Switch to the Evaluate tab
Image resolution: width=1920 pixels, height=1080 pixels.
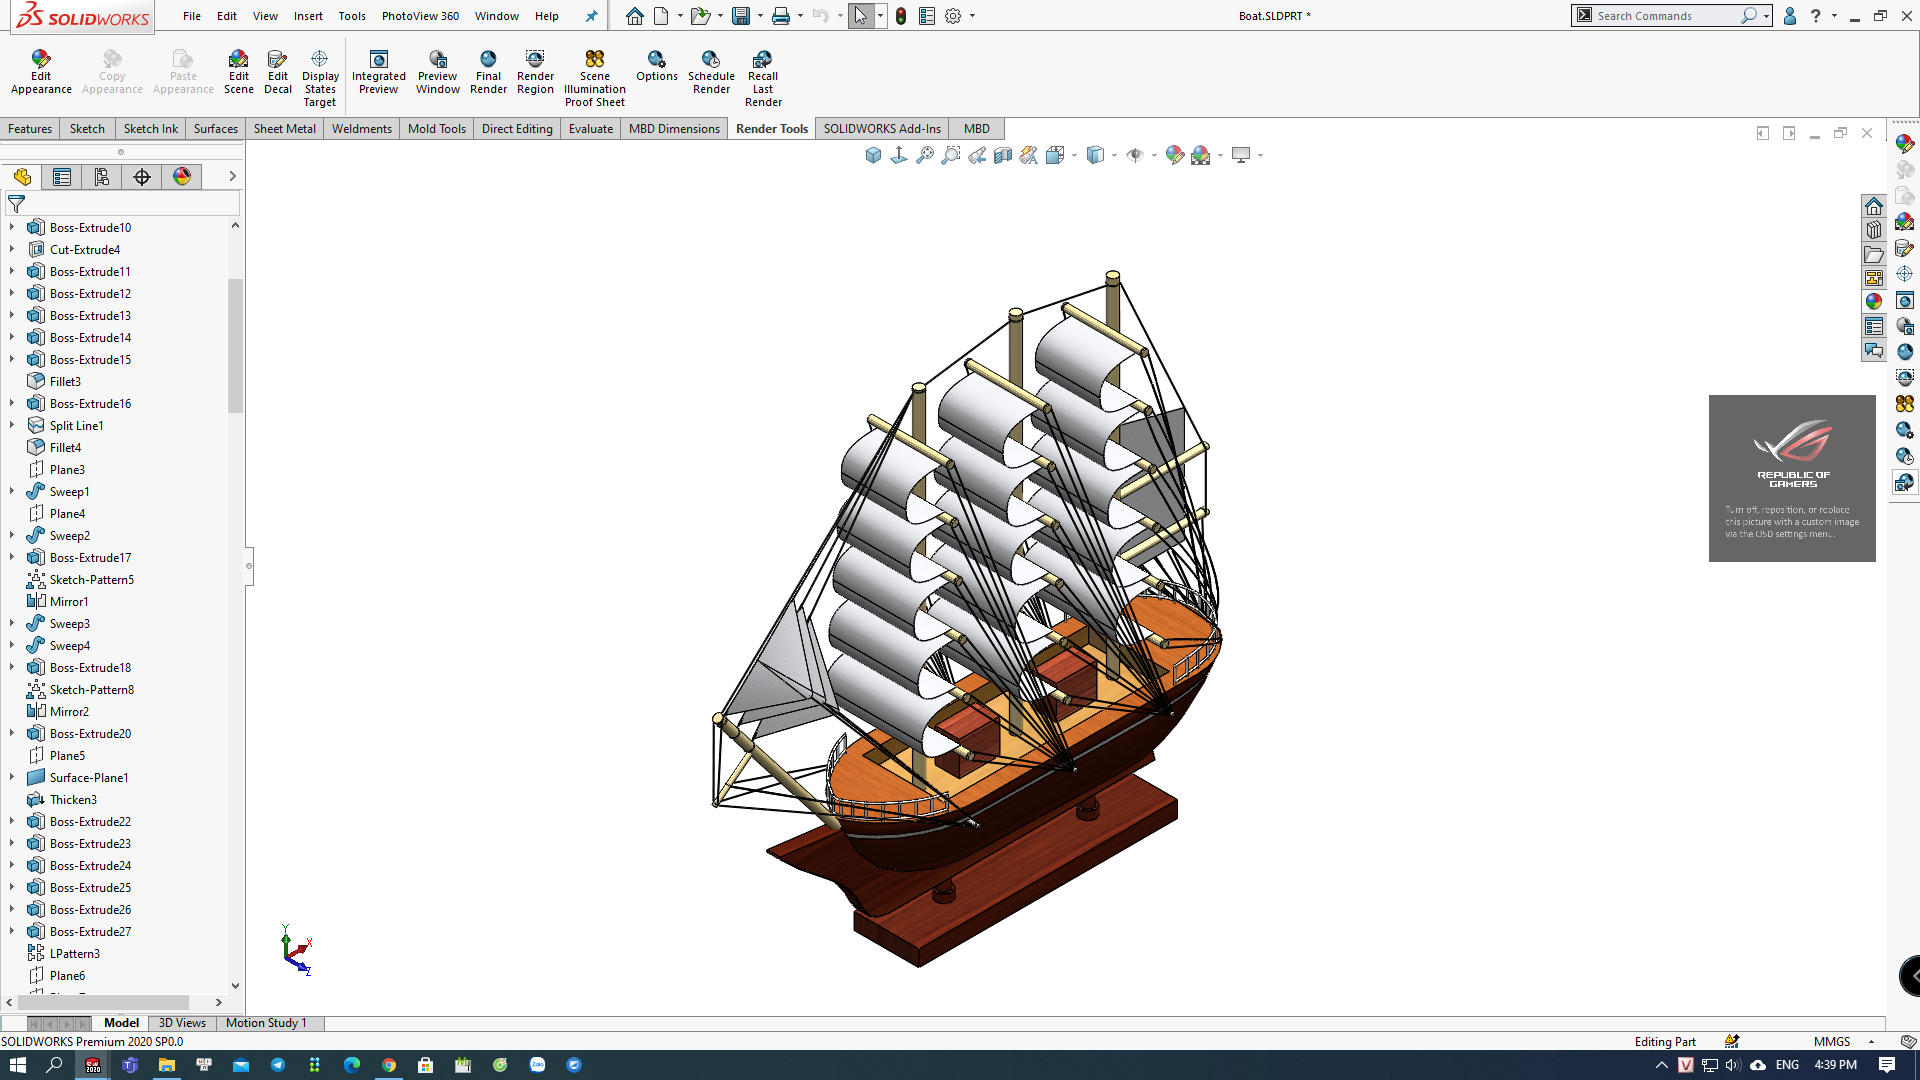point(590,129)
